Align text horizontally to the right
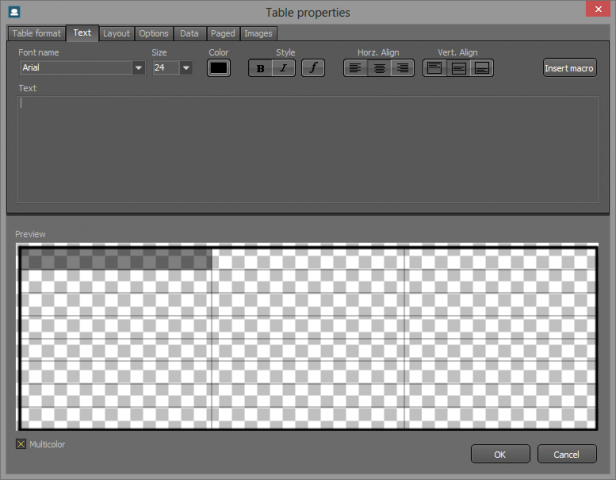This screenshot has height=480, width=616. [403, 68]
